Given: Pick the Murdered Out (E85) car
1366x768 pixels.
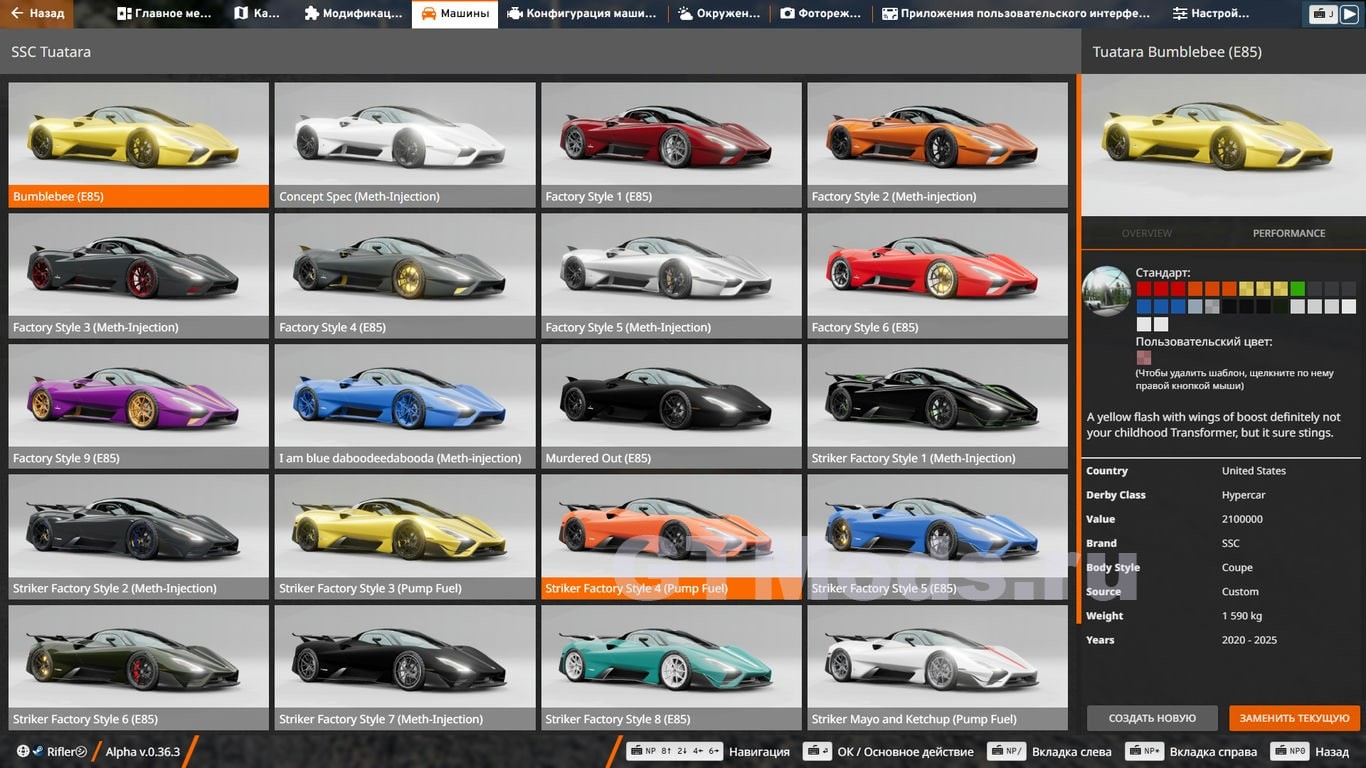Looking at the screenshot, I should click(671, 406).
